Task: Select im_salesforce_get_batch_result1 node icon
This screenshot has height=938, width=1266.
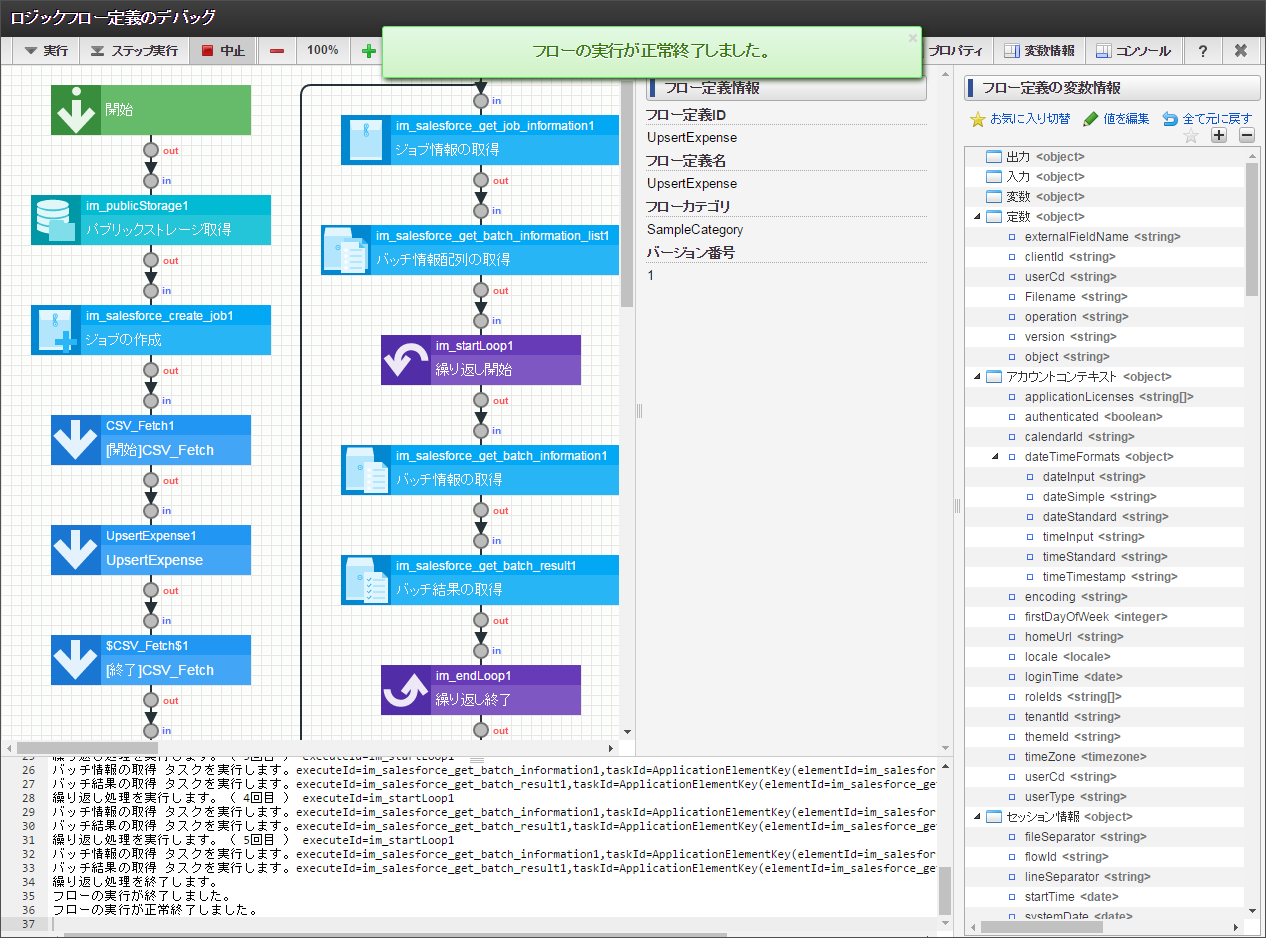Action: 366,580
